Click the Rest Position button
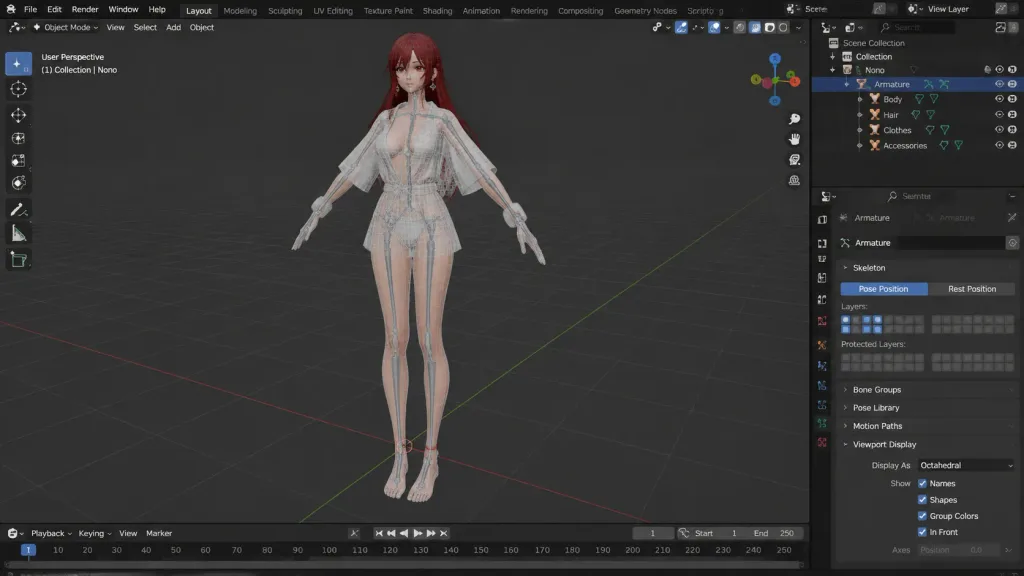This screenshot has height=576, width=1024. pos(972,289)
